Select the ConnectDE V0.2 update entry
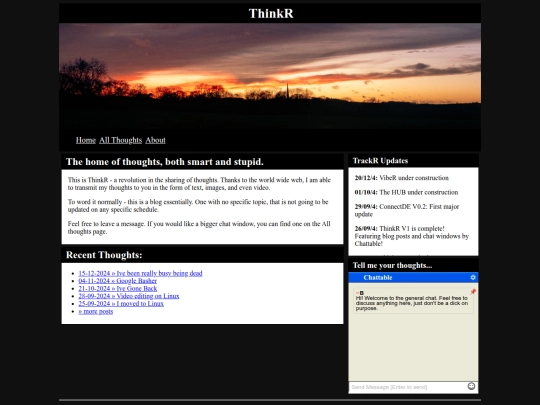Image resolution: width=540 pixels, height=405 pixels. coord(407,210)
